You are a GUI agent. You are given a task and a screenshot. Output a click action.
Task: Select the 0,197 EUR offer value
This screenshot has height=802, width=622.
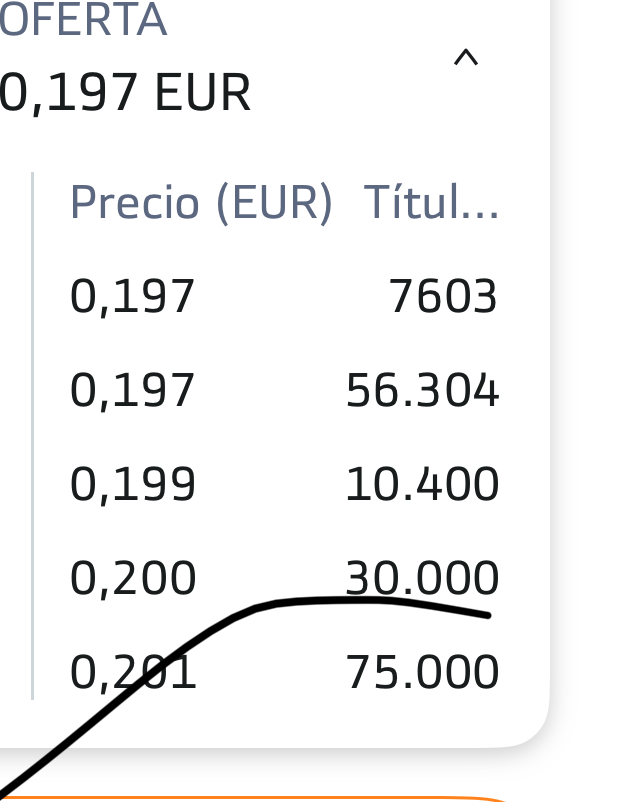[x=124, y=93]
